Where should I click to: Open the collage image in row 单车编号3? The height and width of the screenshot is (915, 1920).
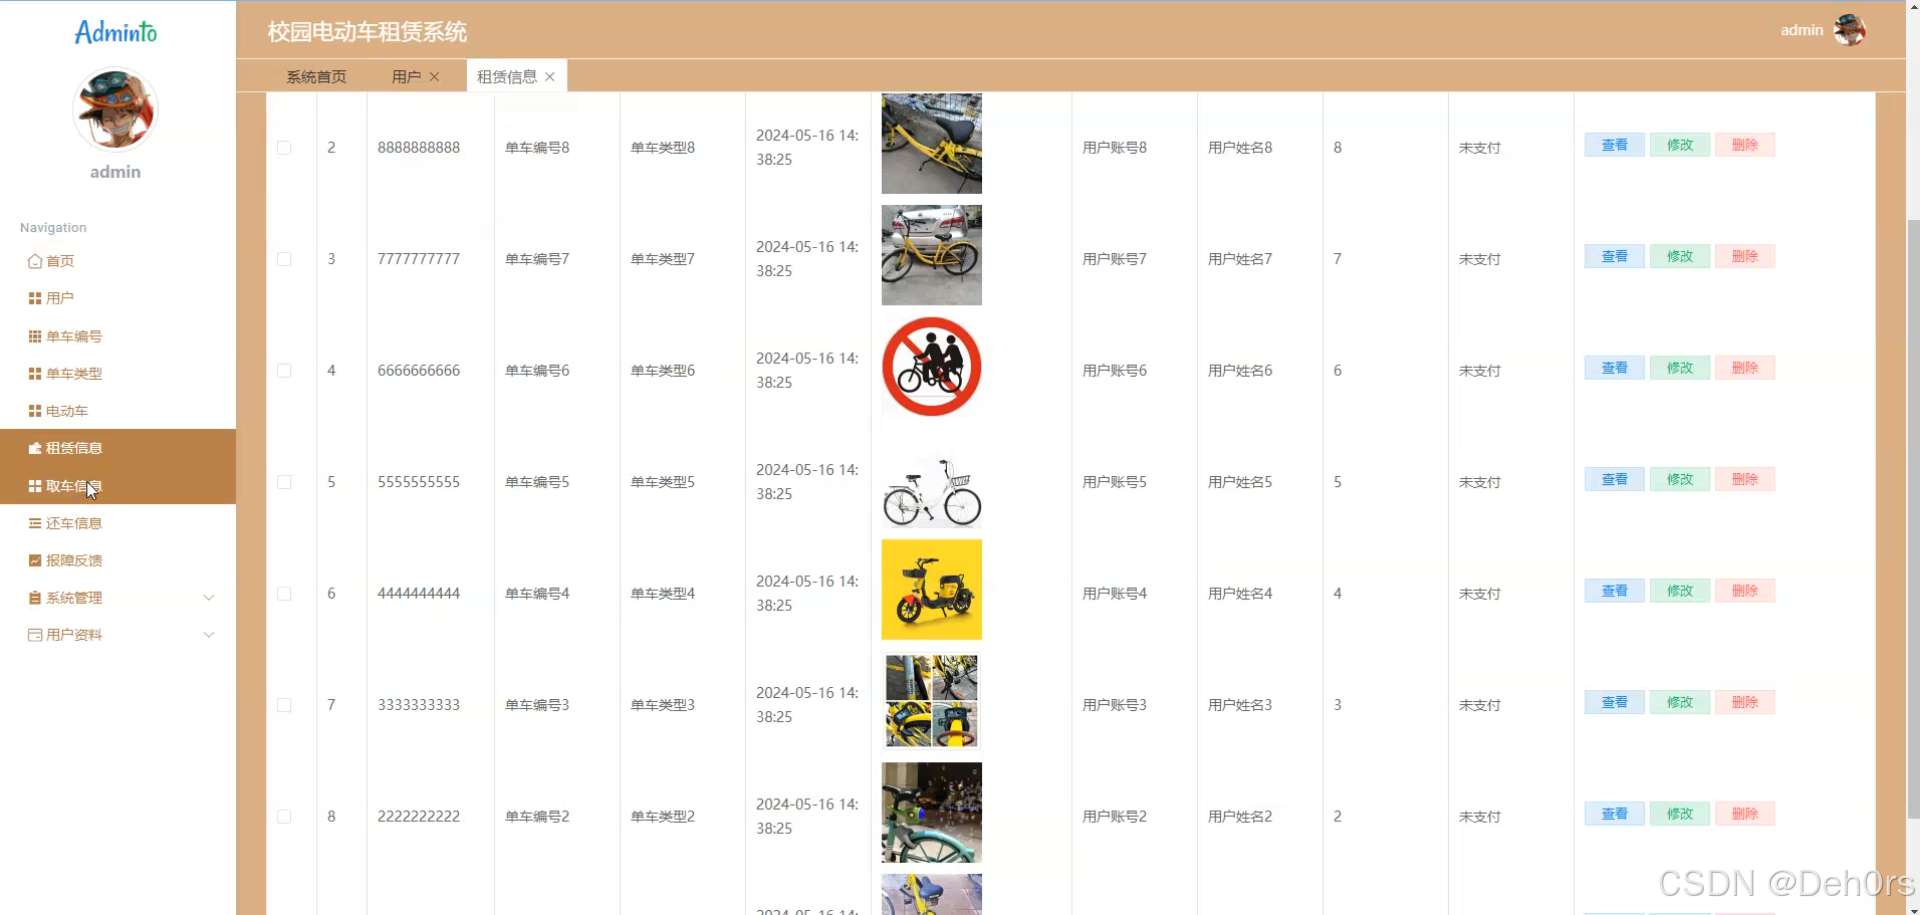(x=931, y=701)
